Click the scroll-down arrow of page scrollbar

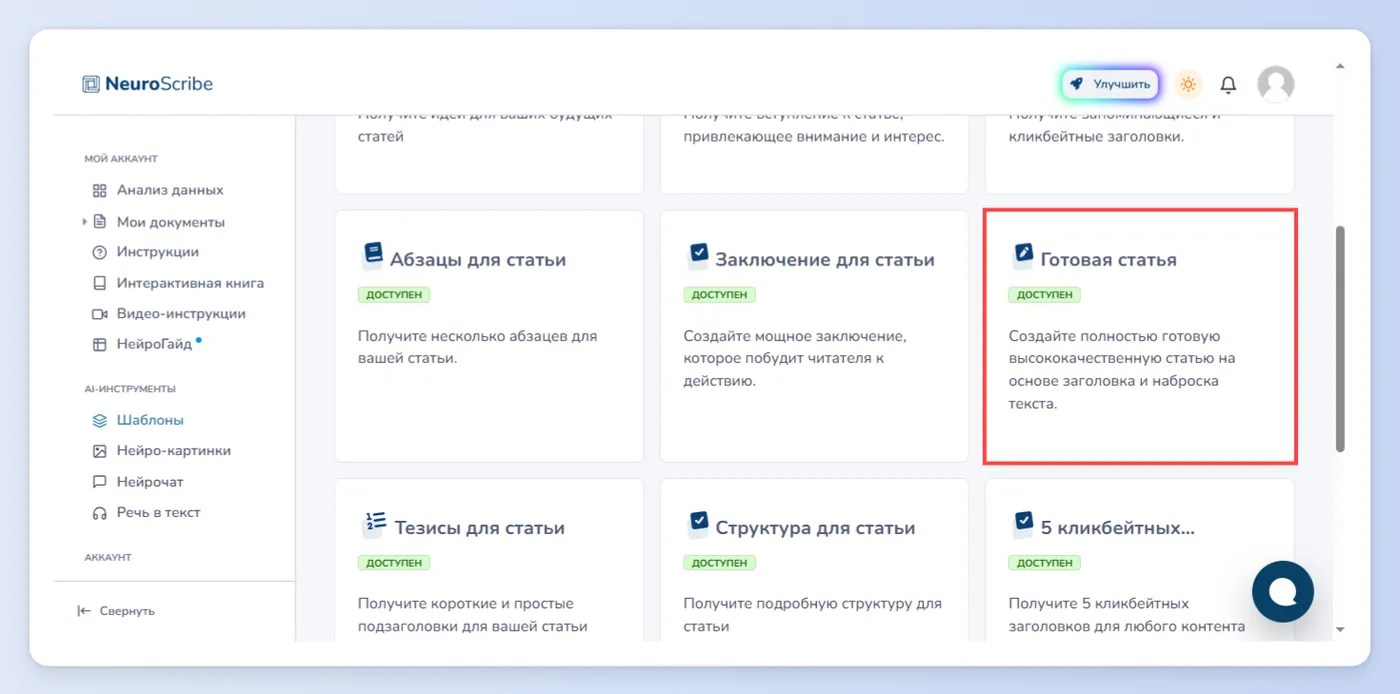click(1340, 630)
